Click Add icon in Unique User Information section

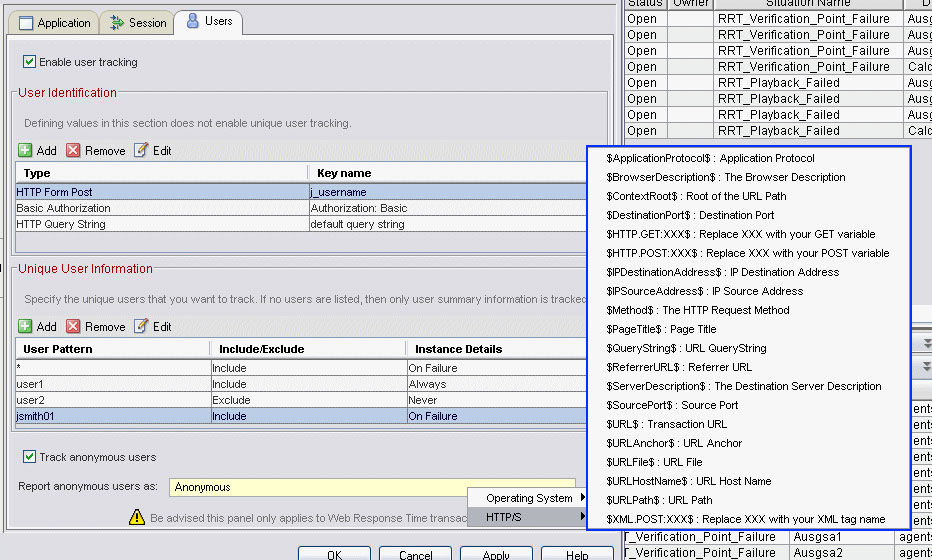(x=25, y=326)
